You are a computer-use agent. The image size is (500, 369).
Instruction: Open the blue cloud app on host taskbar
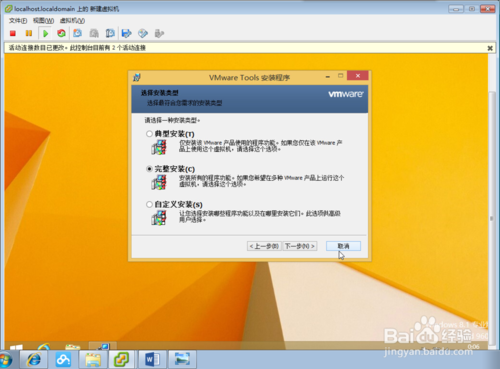(63, 360)
